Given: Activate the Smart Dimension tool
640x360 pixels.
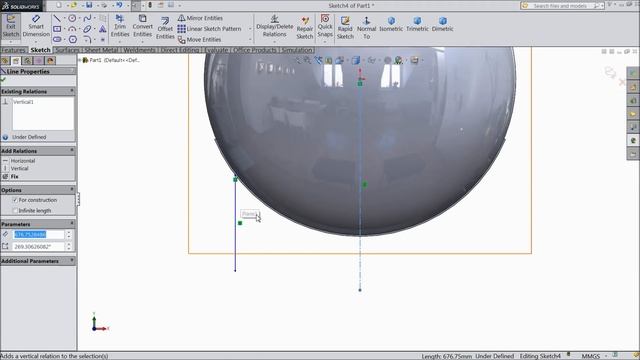Looking at the screenshot, I should (36, 26).
